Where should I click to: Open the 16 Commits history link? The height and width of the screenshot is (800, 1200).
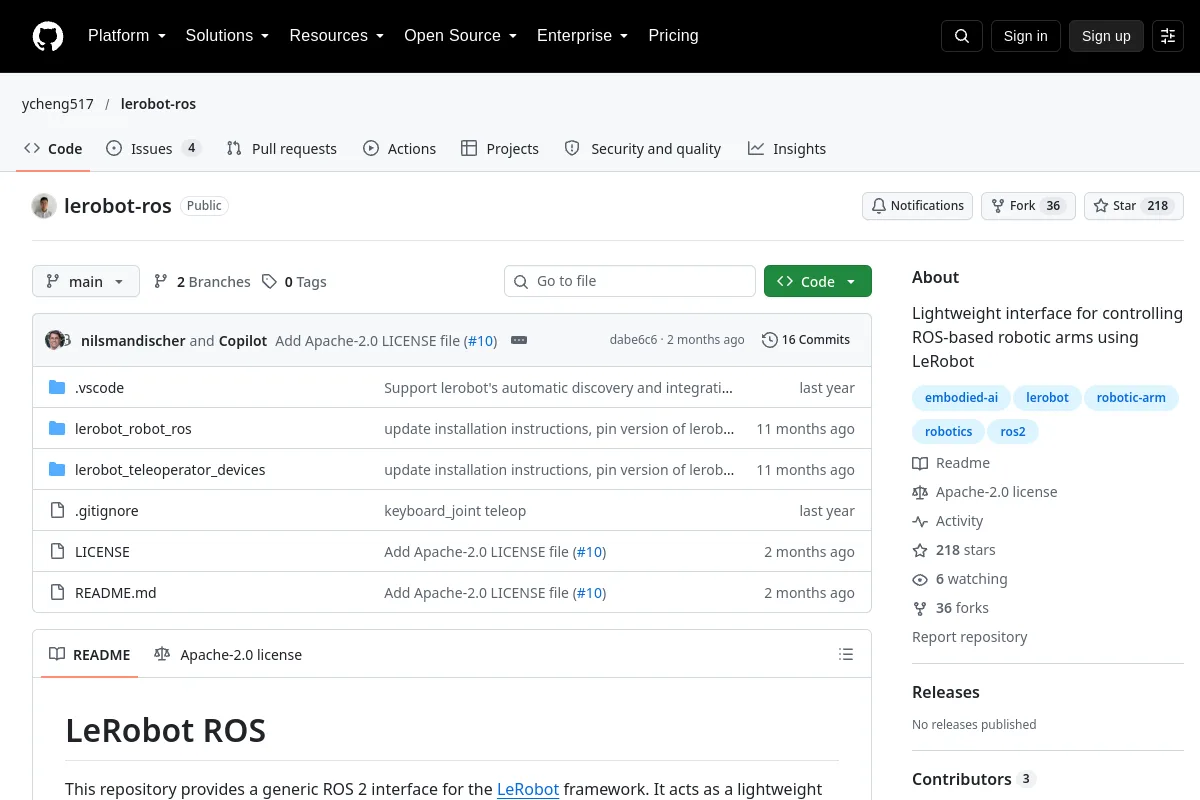tap(806, 340)
